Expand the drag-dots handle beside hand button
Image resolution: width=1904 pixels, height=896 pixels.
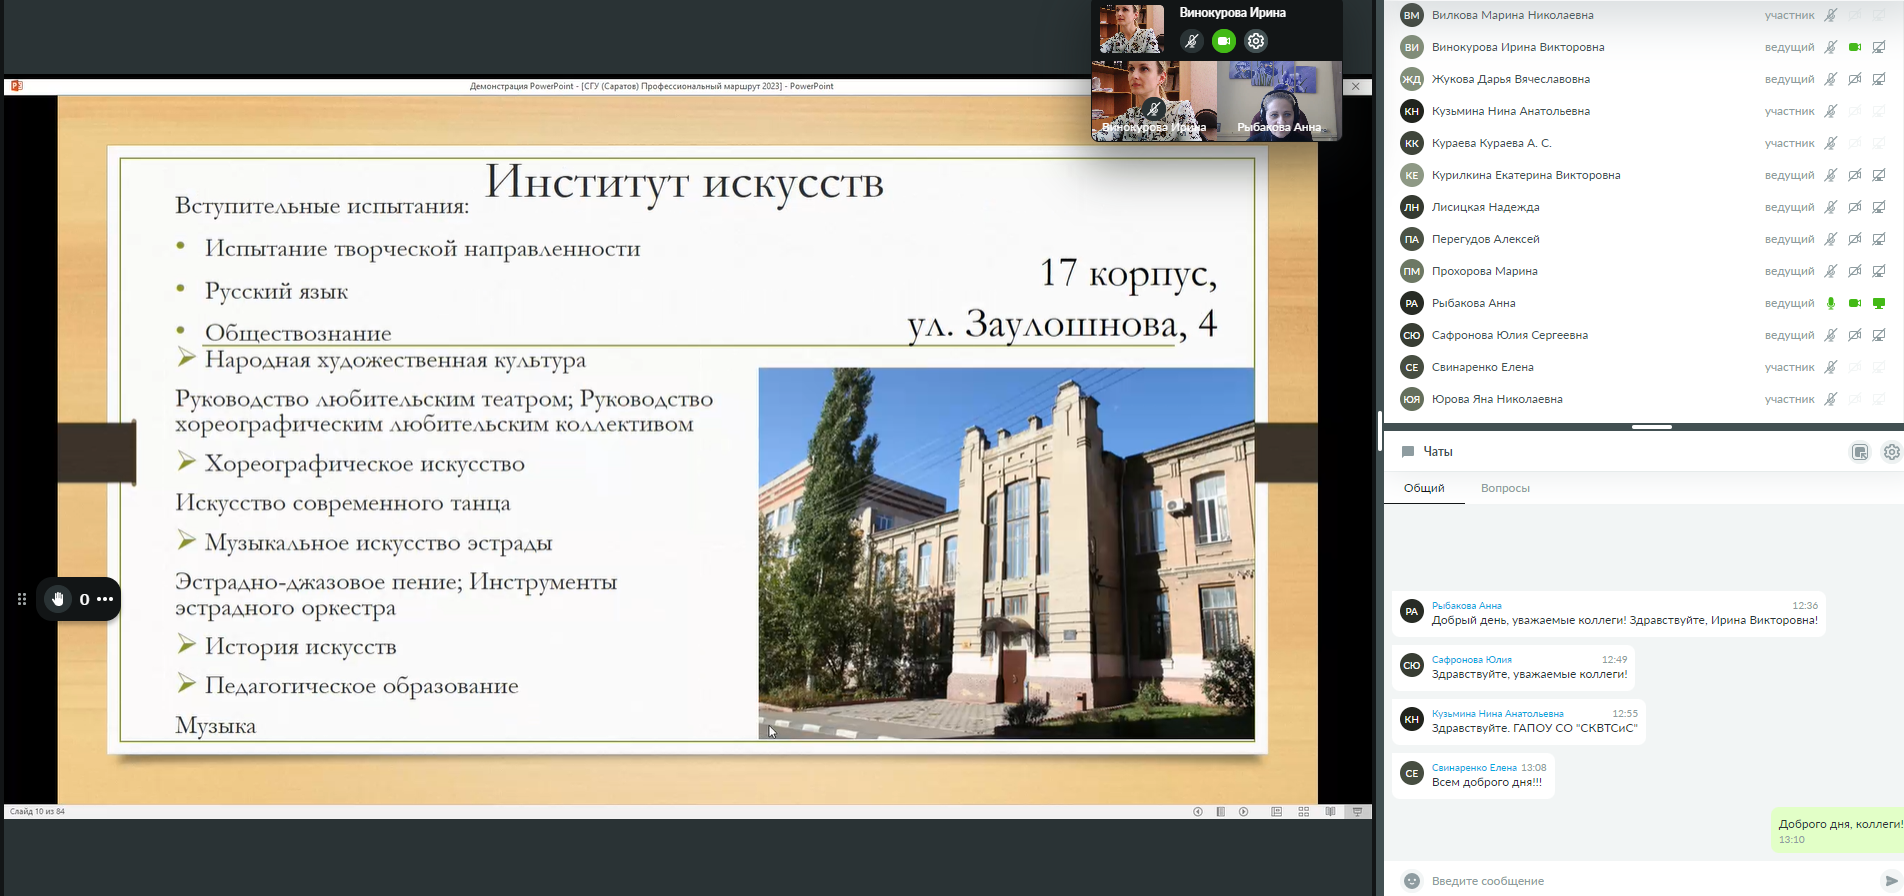(22, 599)
